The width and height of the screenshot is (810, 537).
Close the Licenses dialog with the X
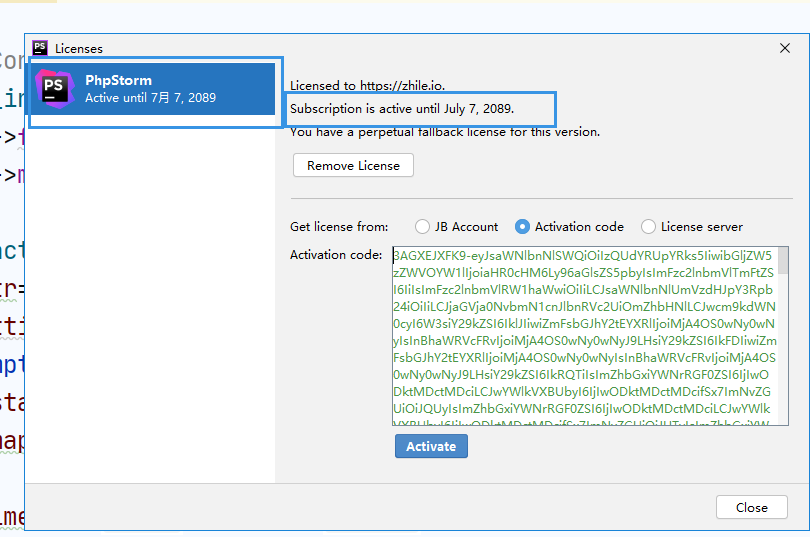pos(785,48)
